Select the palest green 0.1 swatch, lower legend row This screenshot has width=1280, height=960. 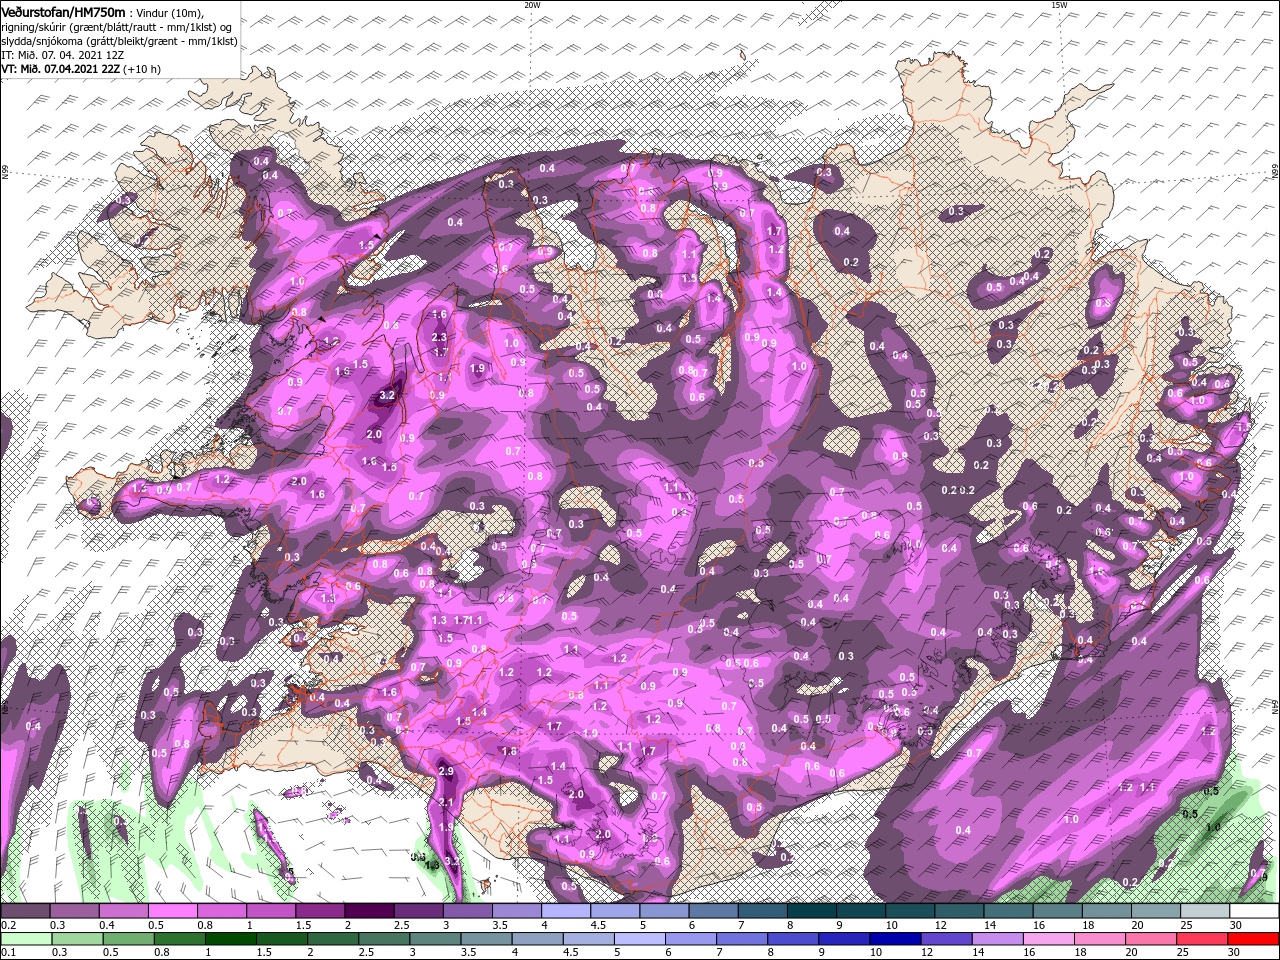(x=25, y=939)
